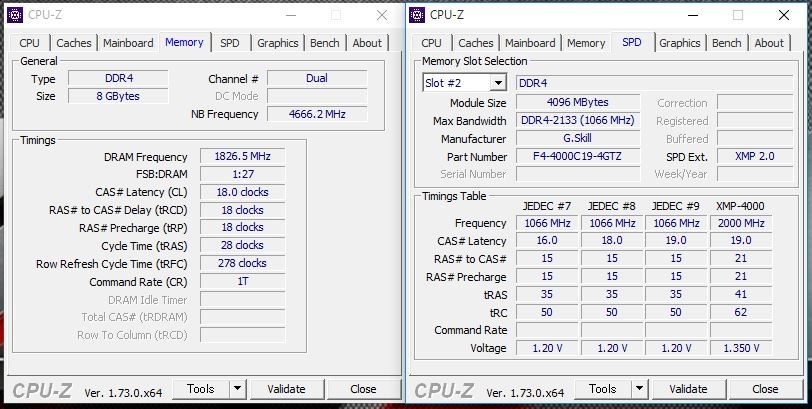Open Bench tab in right window
Image resolution: width=812 pixels, height=409 pixels.
(727, 43)
